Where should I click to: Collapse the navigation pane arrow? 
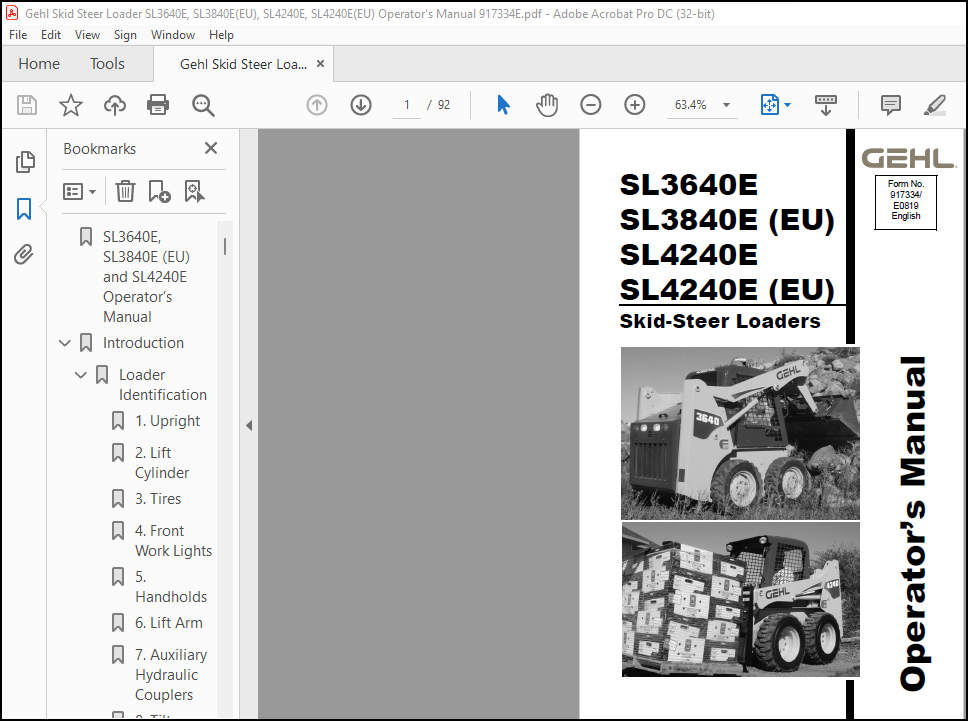coord(249,425)
